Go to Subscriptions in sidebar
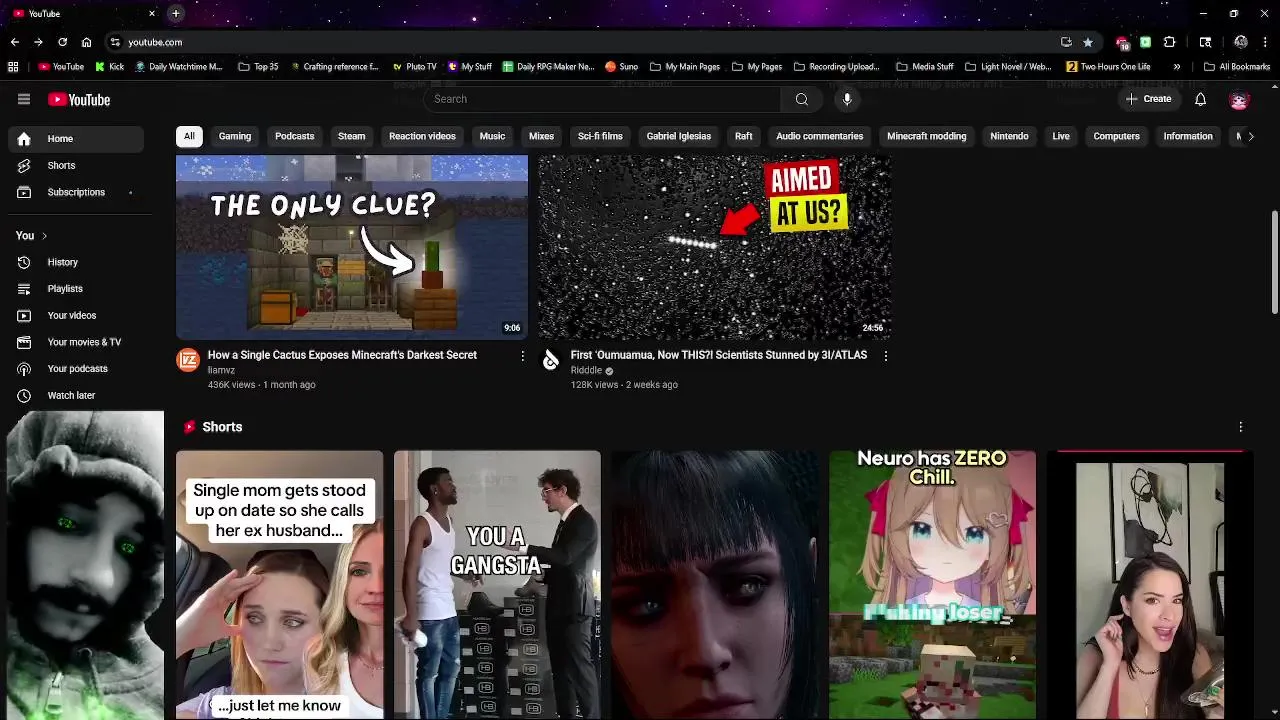The width and height of the screenshot is (1280, 720). (x=75, y=192)
